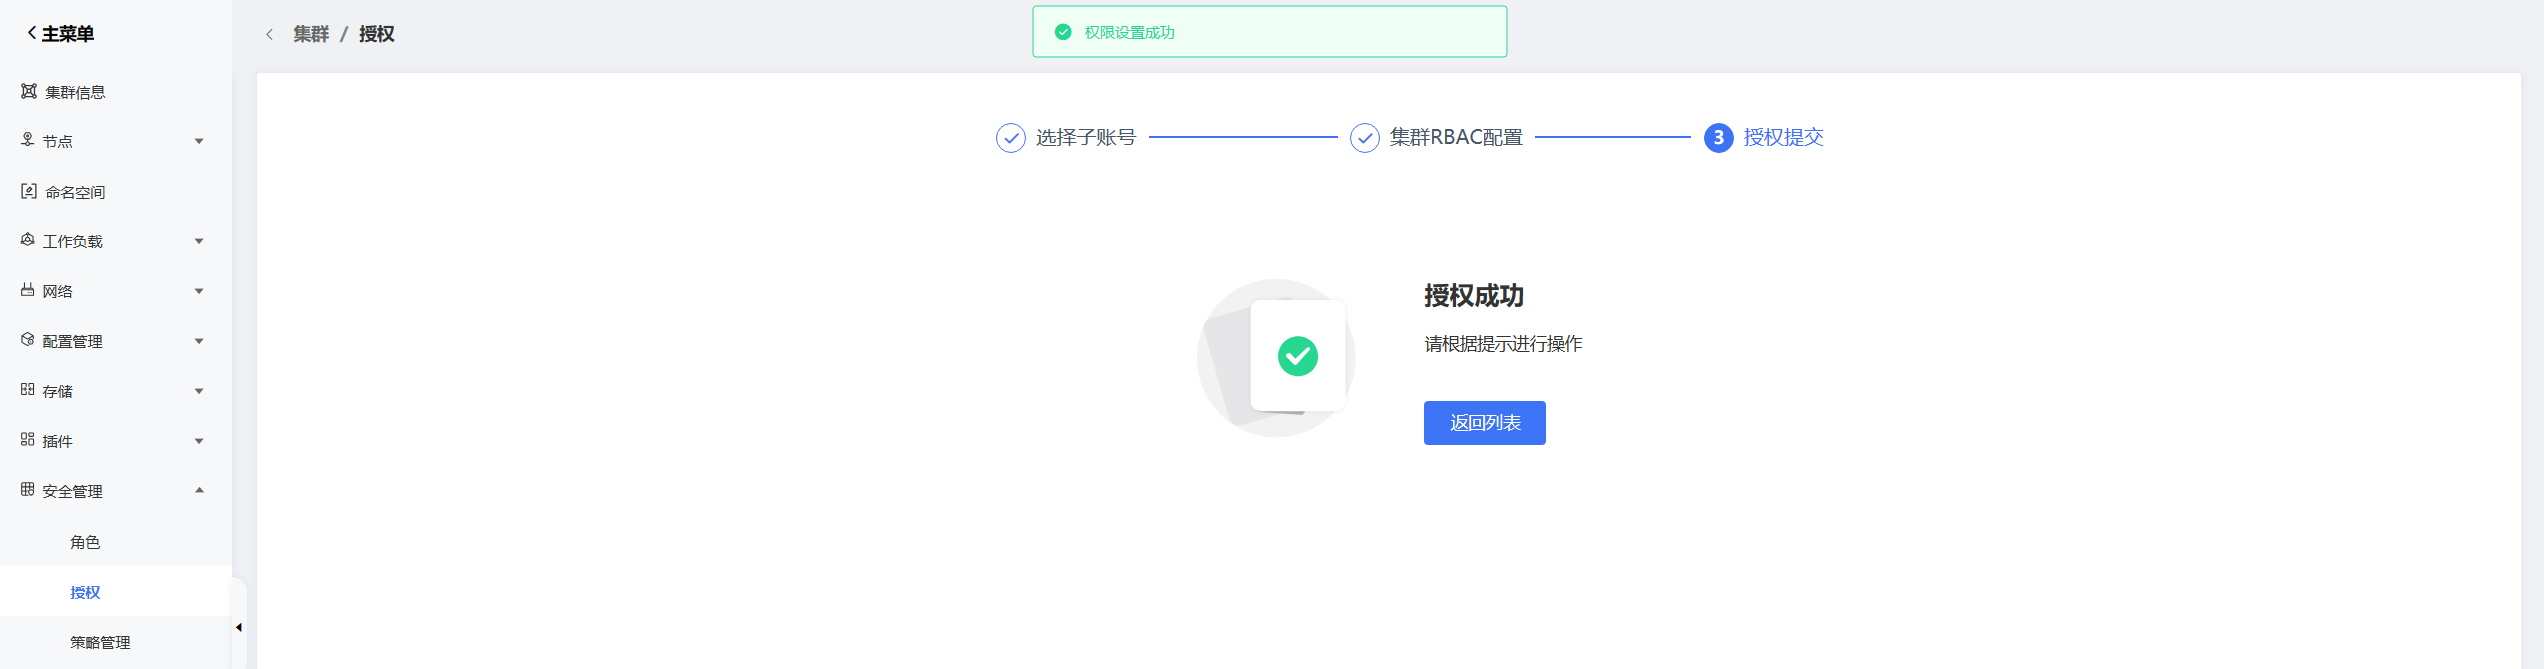The height and width of the screenshot is (669, 2544).
Task: Open the 命名空间 menu item
Action: [75, 192]
